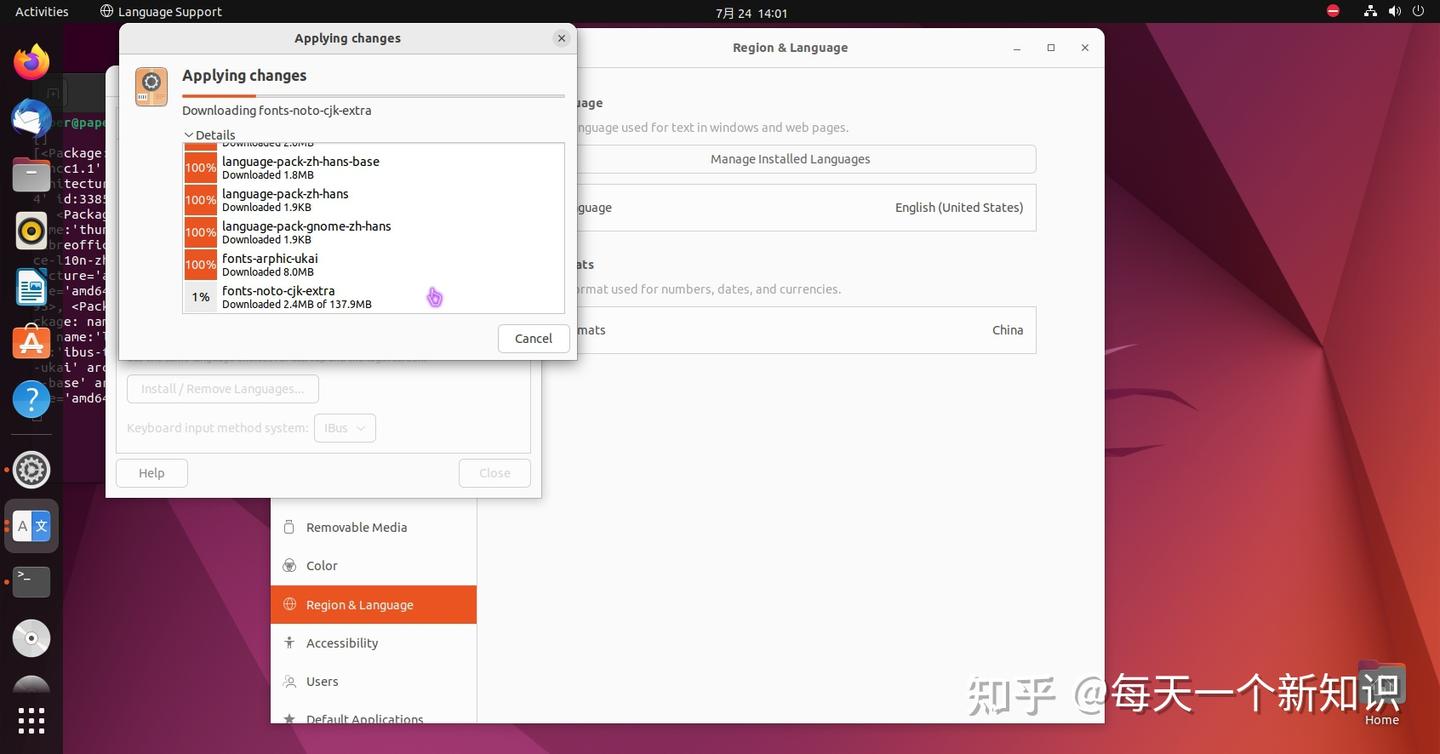
Task: Open Ubuntu Software from the dock
Action: pos(30,342)
